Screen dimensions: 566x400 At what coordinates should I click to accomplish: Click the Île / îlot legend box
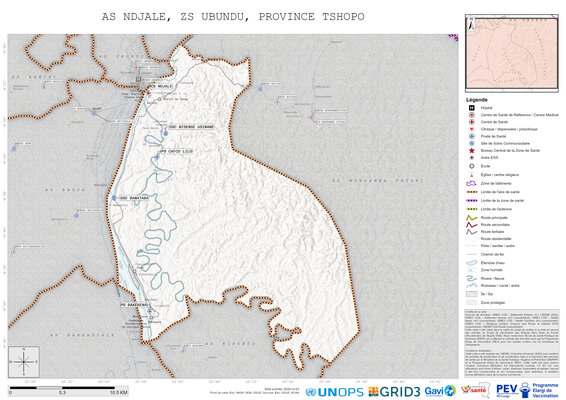click(471, 294)
